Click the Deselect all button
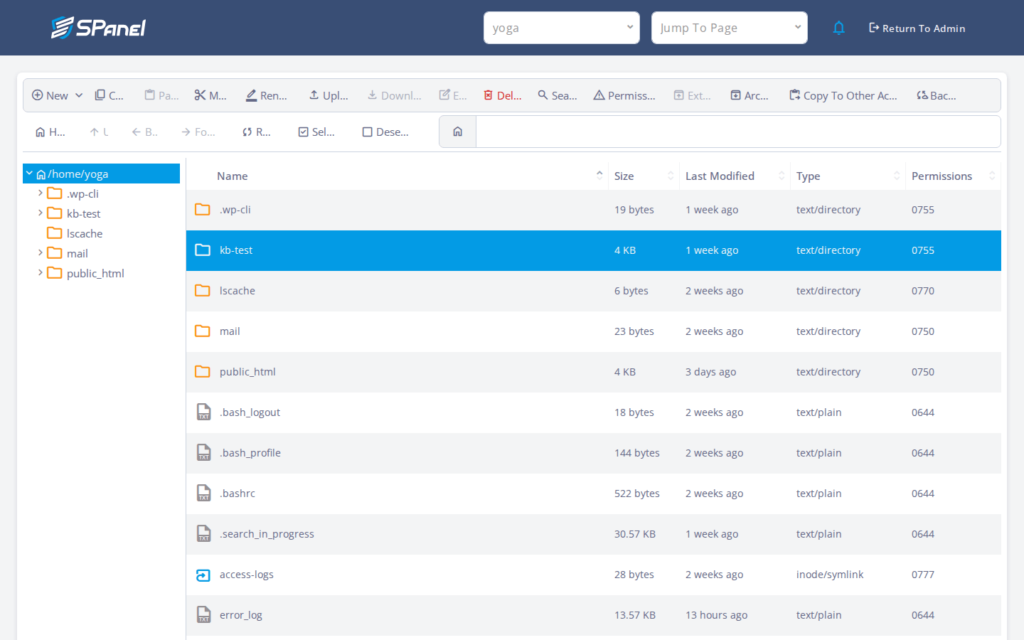This screenshot has width=1024, height=640. (385, 132)
